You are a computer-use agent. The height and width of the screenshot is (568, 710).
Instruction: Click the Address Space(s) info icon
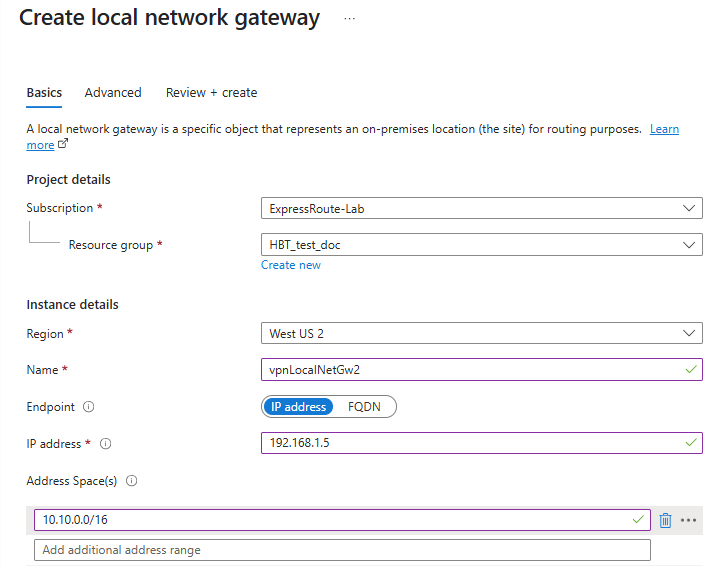131,481
